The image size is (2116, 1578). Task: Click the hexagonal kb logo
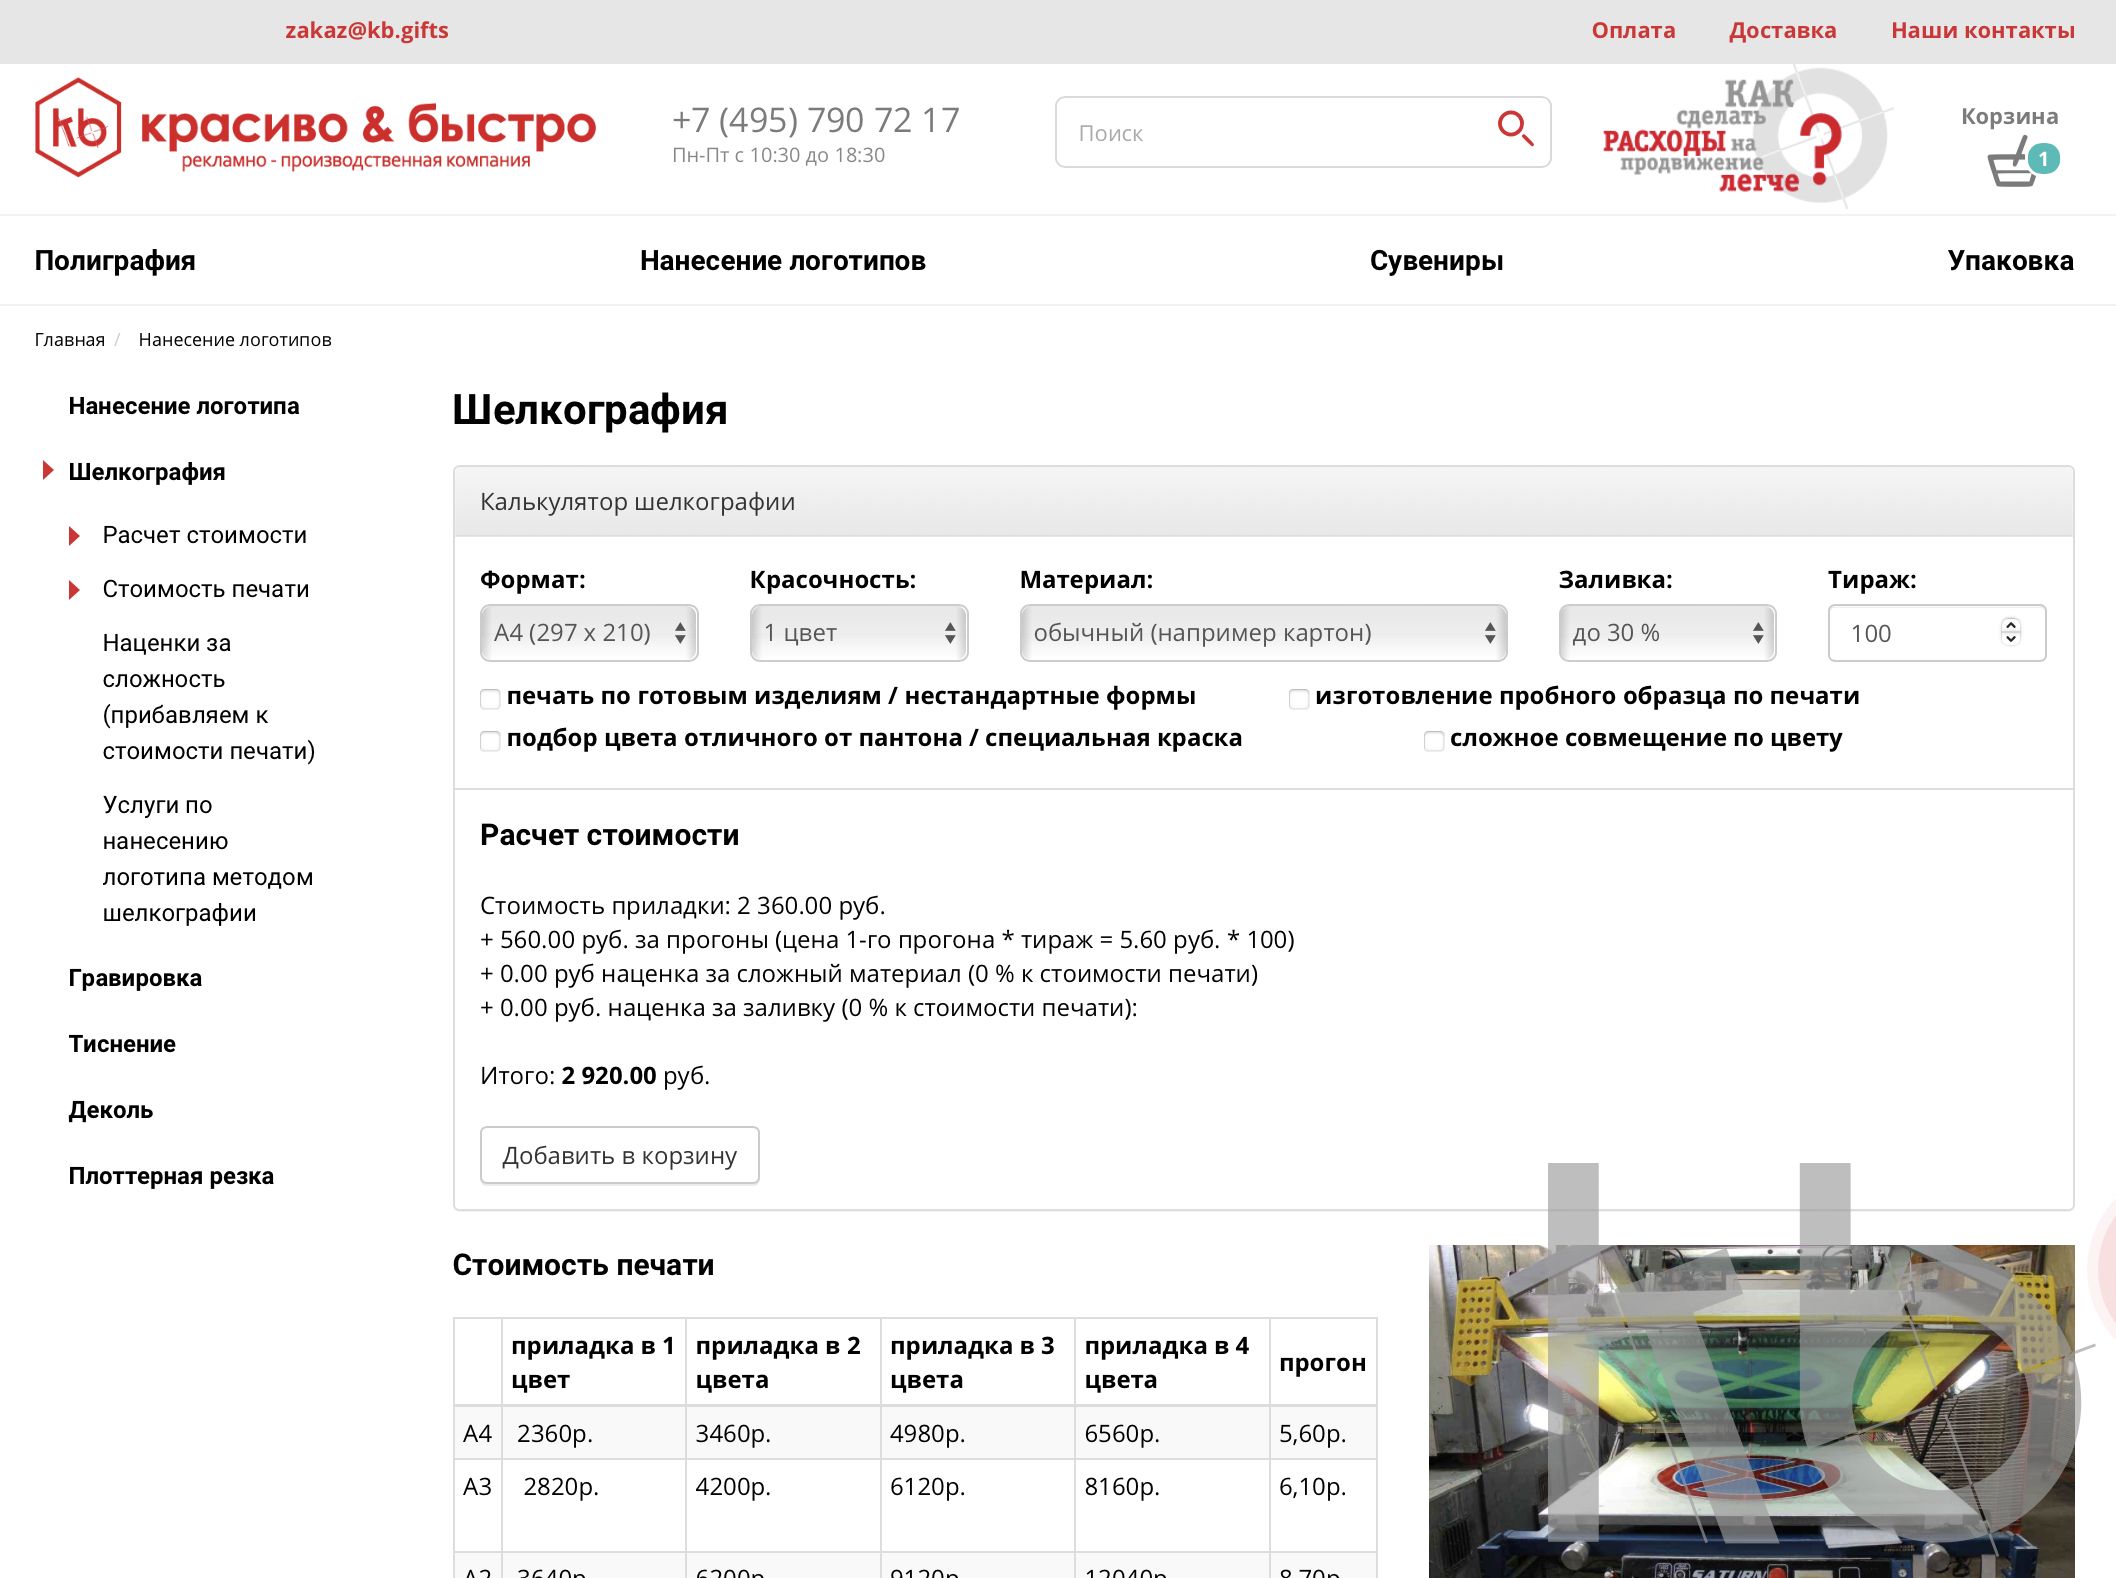pos(78,128)
